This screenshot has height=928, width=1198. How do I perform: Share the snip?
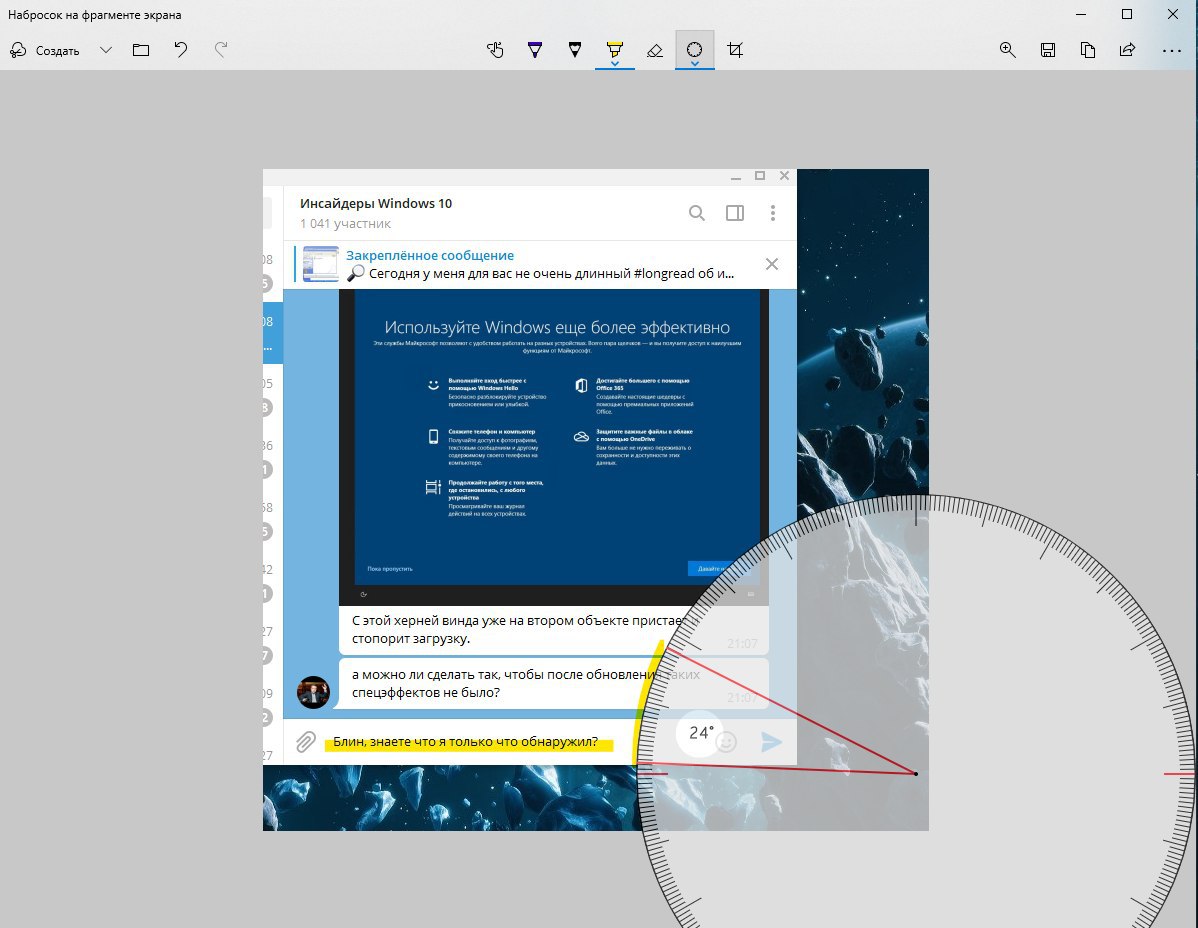tap(1127, 50)
